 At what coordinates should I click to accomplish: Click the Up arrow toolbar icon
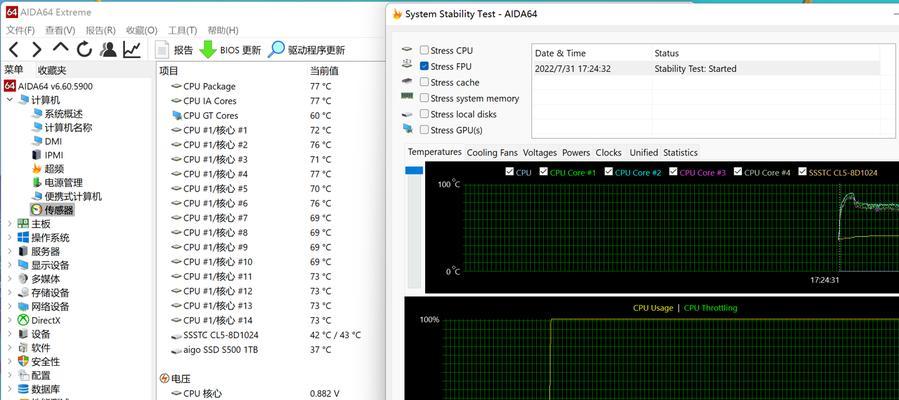point(60,49)
